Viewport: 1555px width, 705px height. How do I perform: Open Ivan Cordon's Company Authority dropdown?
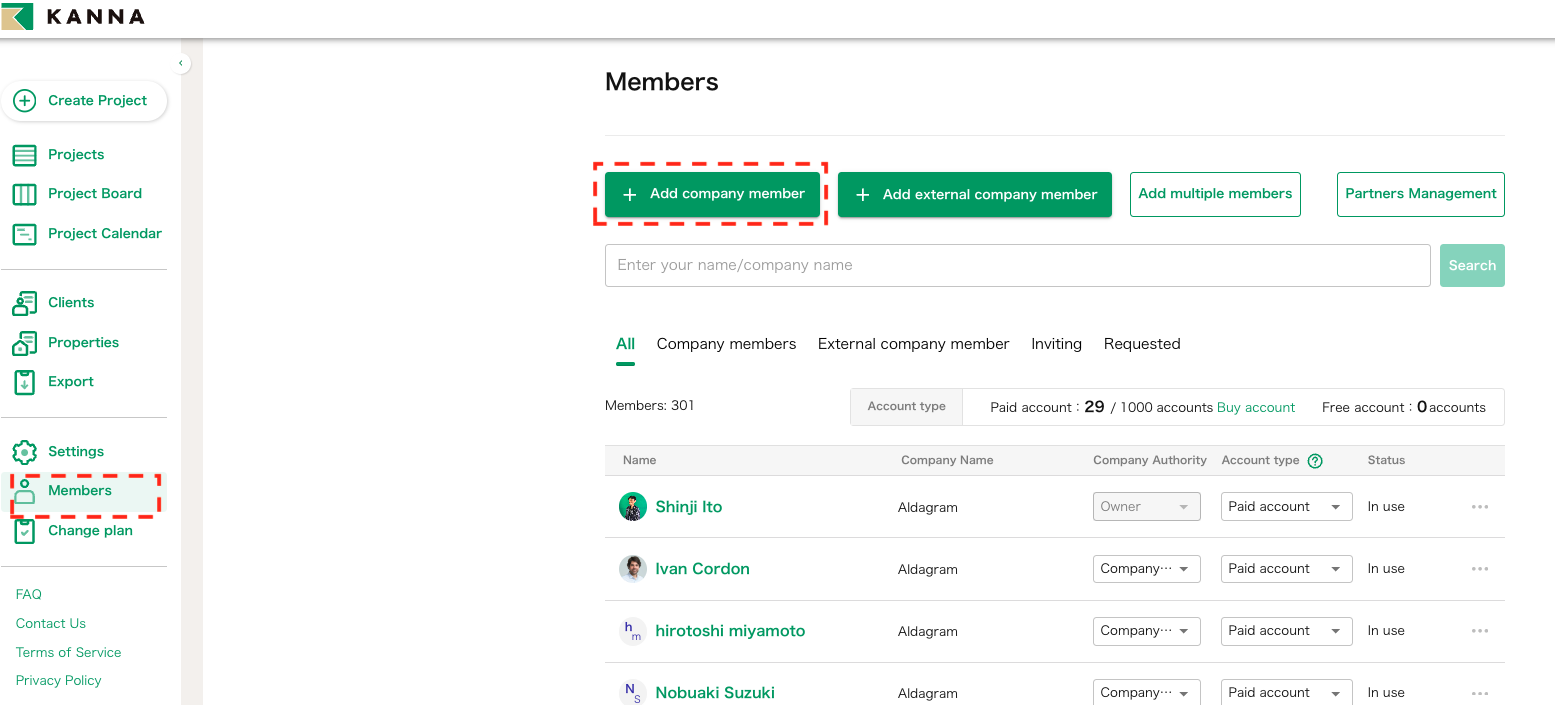pyautogui.click(x=1146, y=569)
